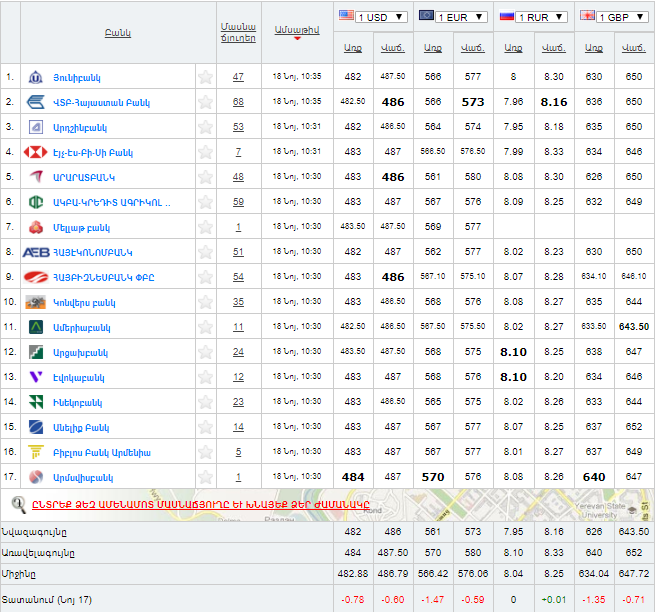Click the red oval logo in row 9
The height and width of the screenshot is (612, 655).
tap(36, 277)
